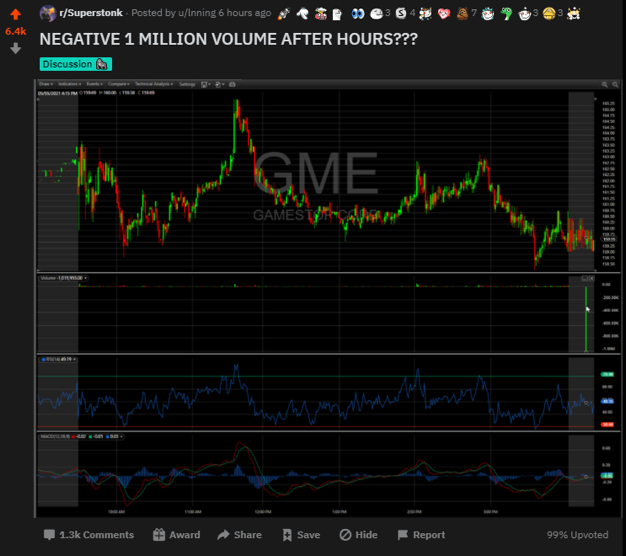
Task: Open the Technical Analysis dropdown
Action: click(154, 84)
